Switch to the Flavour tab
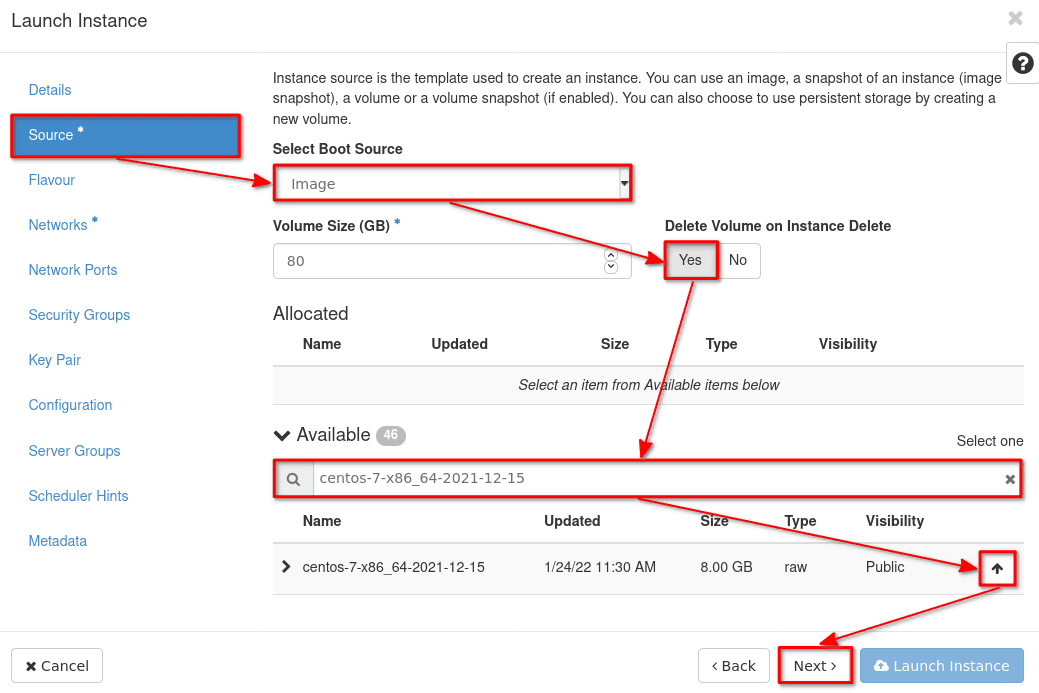Image resolution: width=1039 pixels, height=693 pixels. pos(52,180)
